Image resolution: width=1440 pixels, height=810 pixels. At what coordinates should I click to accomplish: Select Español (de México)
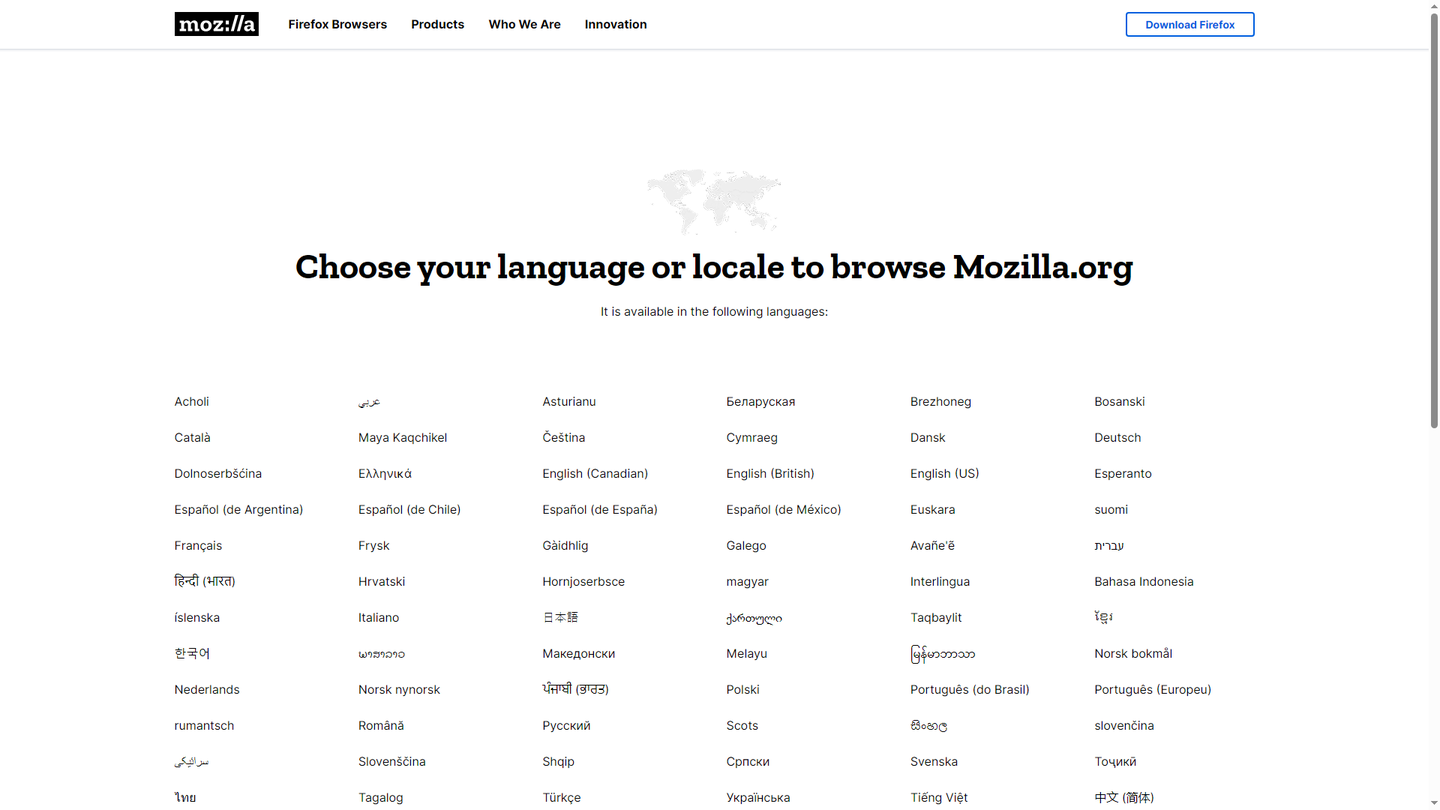pos(783,509)
